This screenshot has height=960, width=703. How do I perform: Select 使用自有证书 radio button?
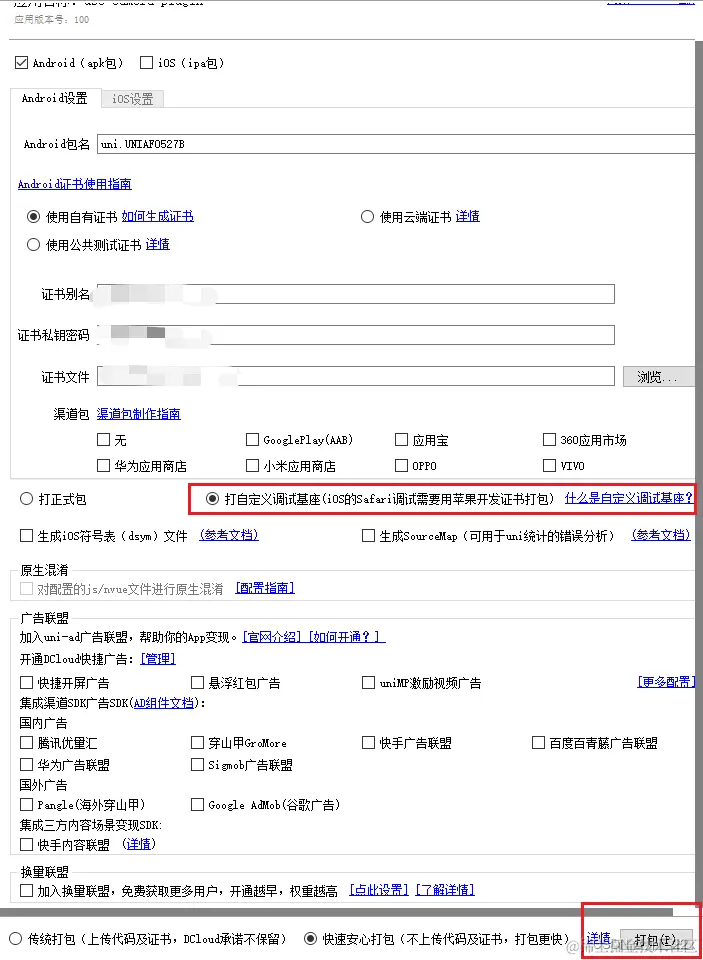33,217
